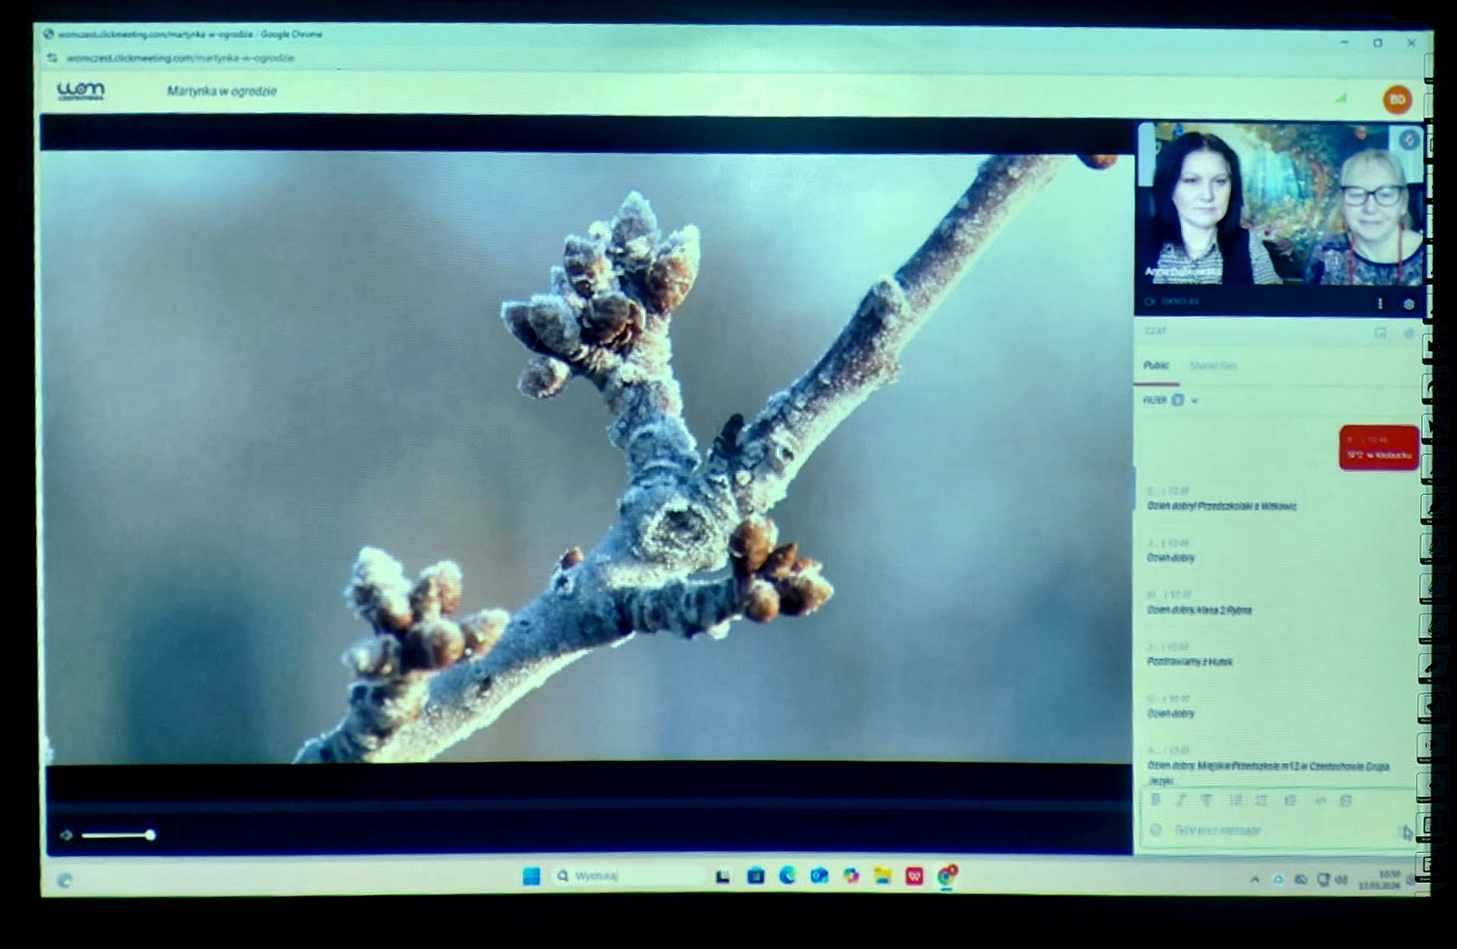Toggle the FILTER checkbox in chat
The height and width of the screenshot is (949, 1457).
point(1178,400)
